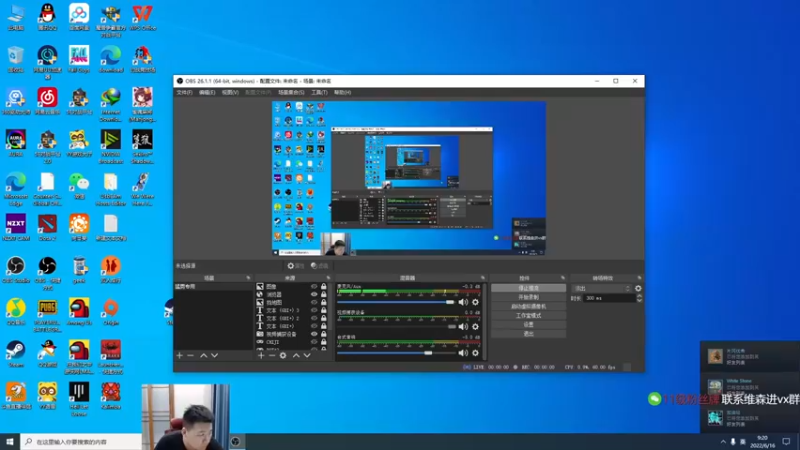
Task: Open OBS 设置 settings button
Action: [529, 324]
